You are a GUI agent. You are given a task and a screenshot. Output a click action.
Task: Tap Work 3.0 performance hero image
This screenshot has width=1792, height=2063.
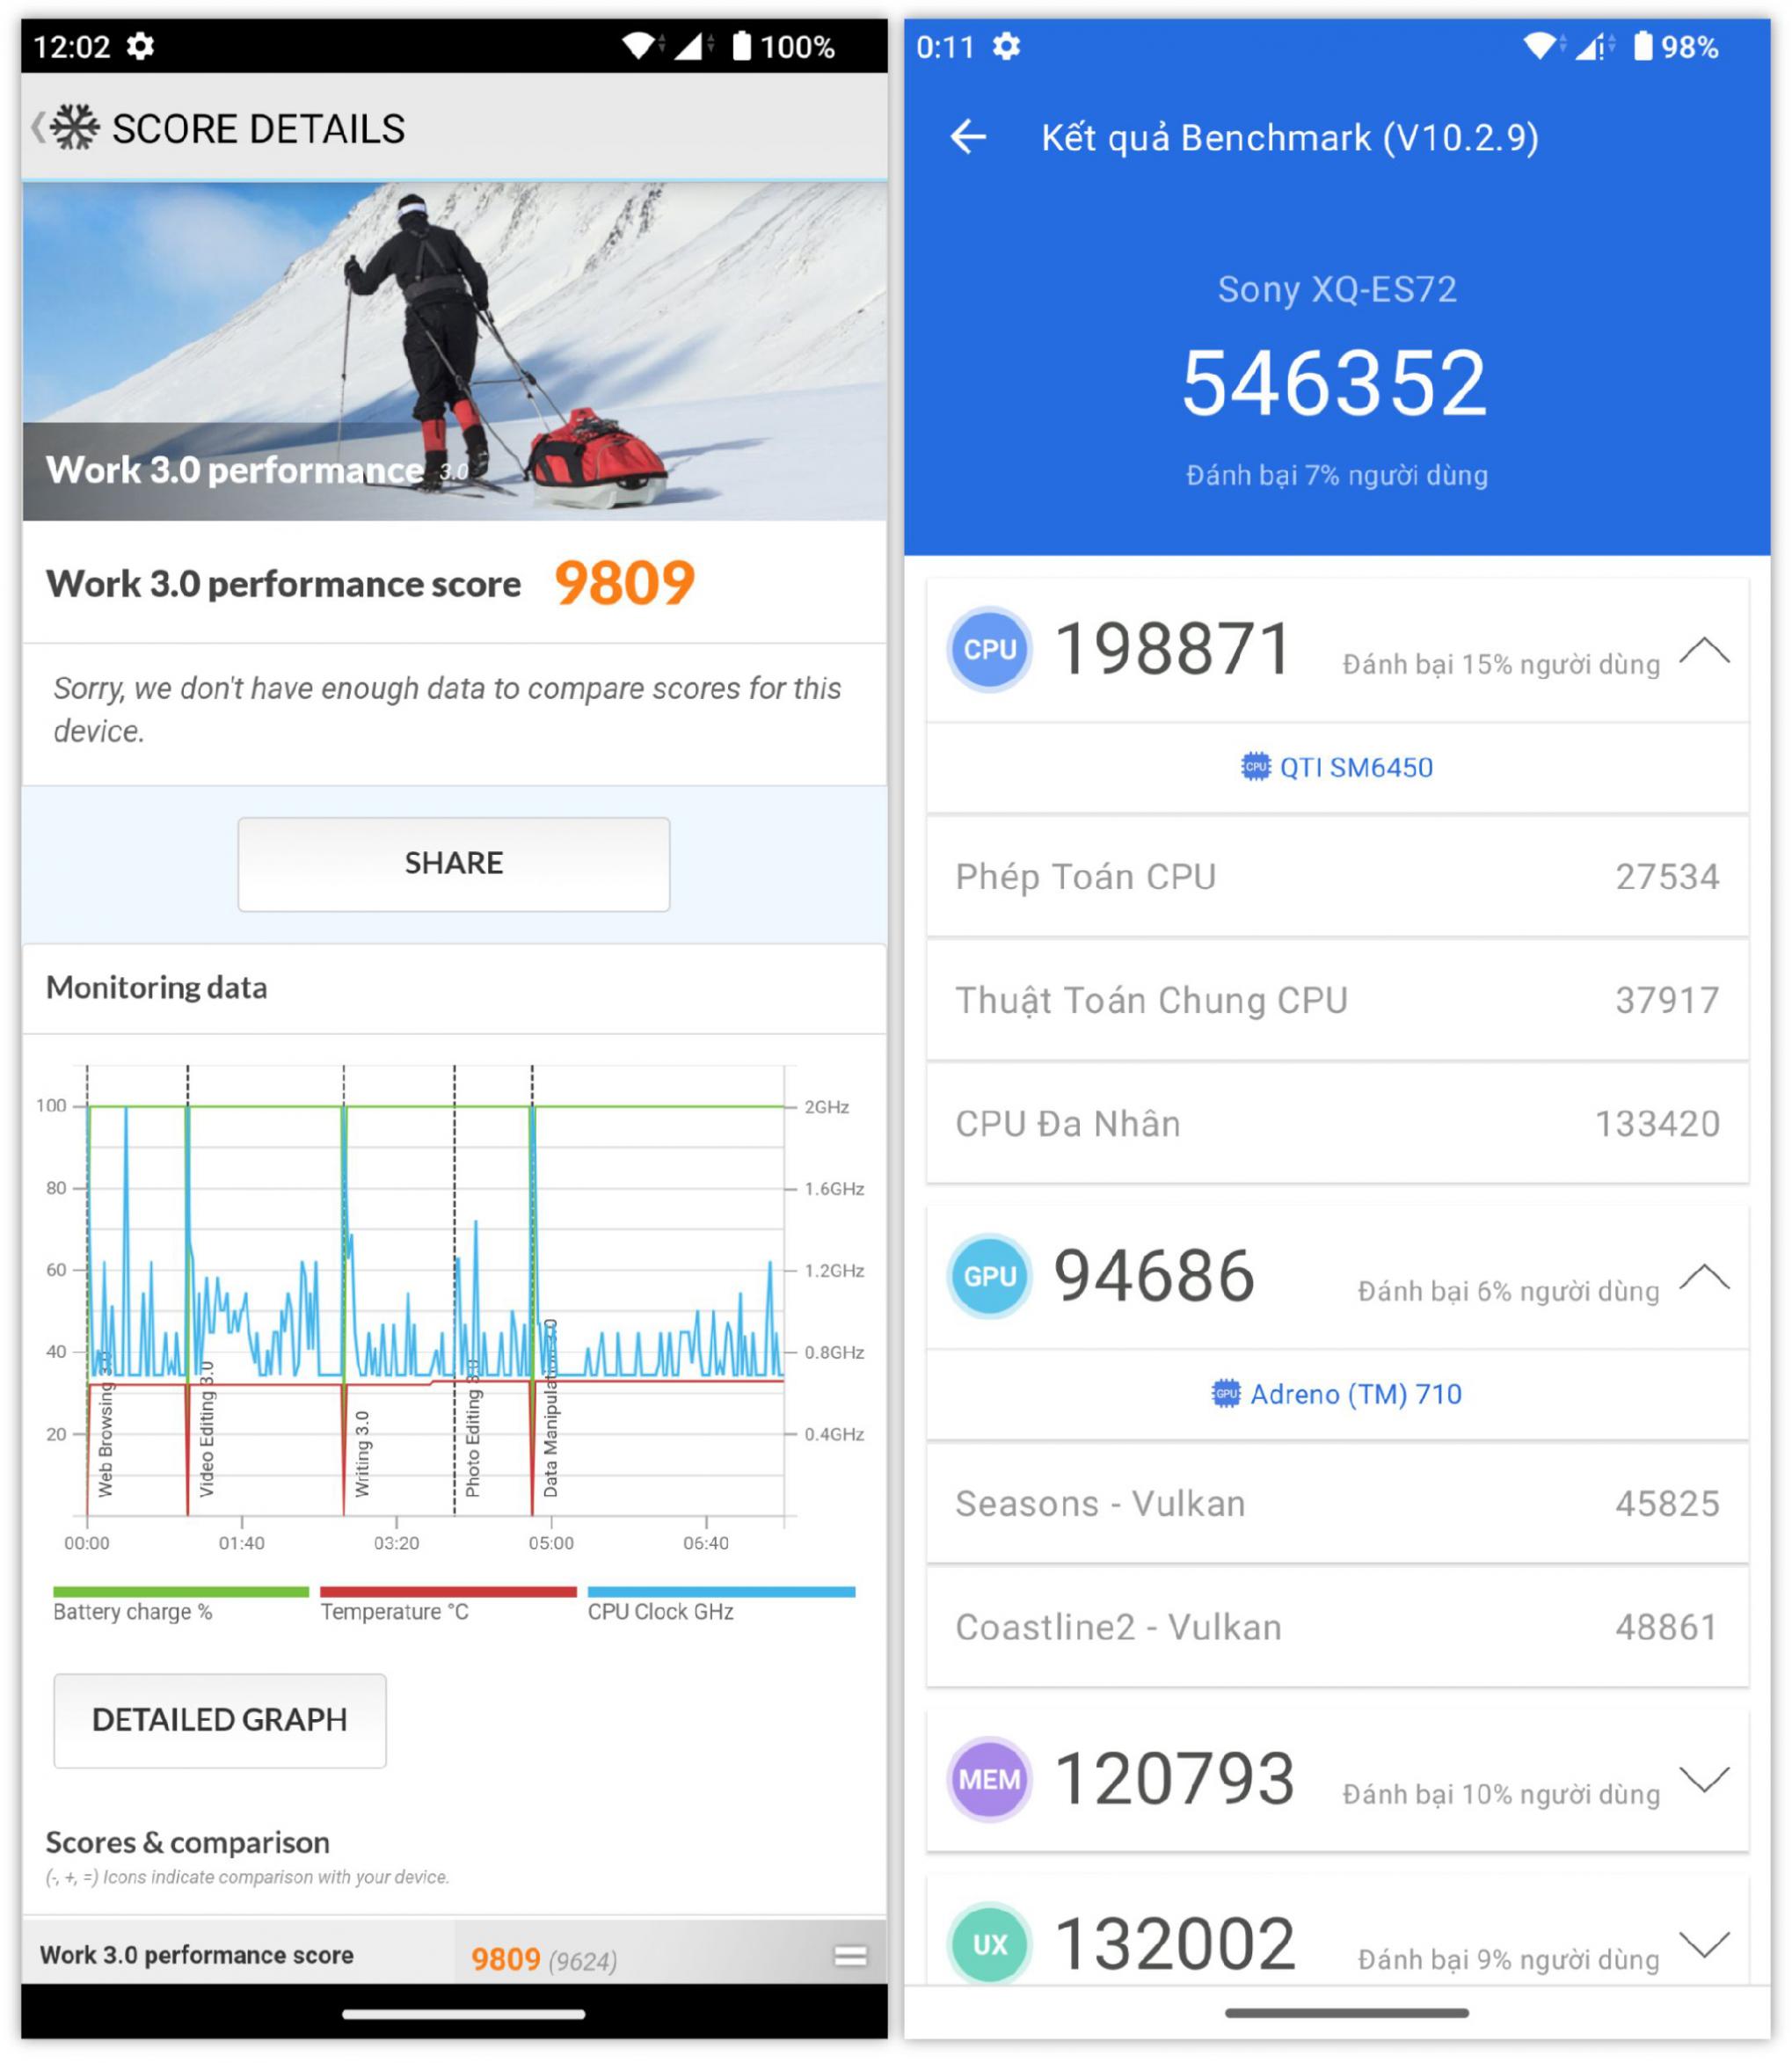pos(454,351)
